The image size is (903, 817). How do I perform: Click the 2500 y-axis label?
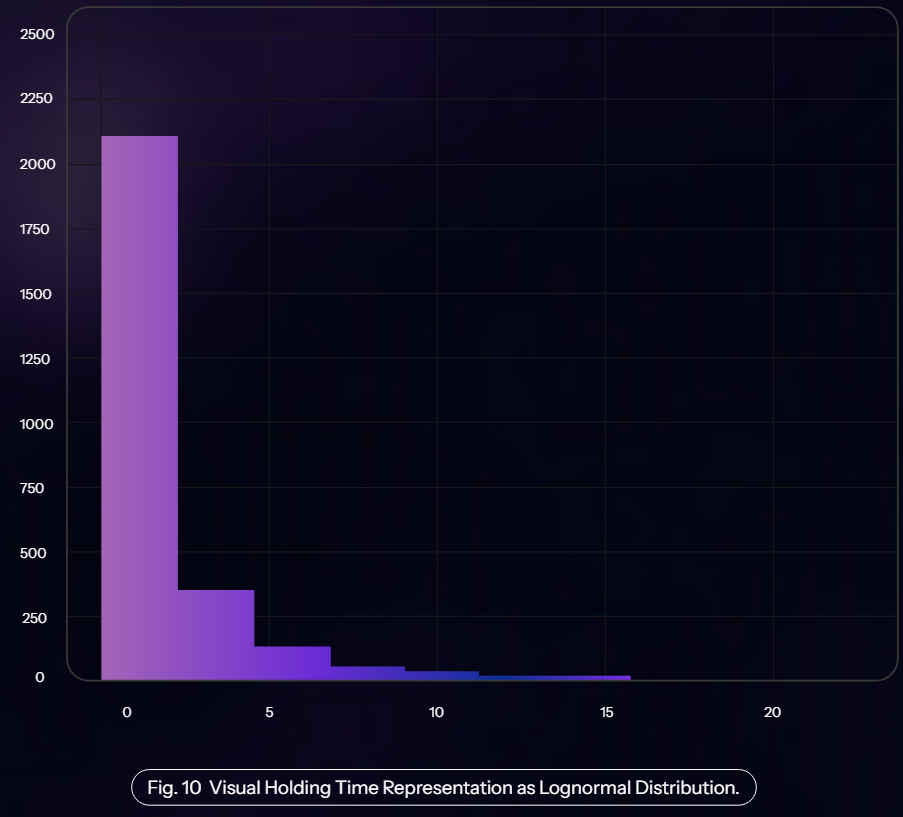37,34
